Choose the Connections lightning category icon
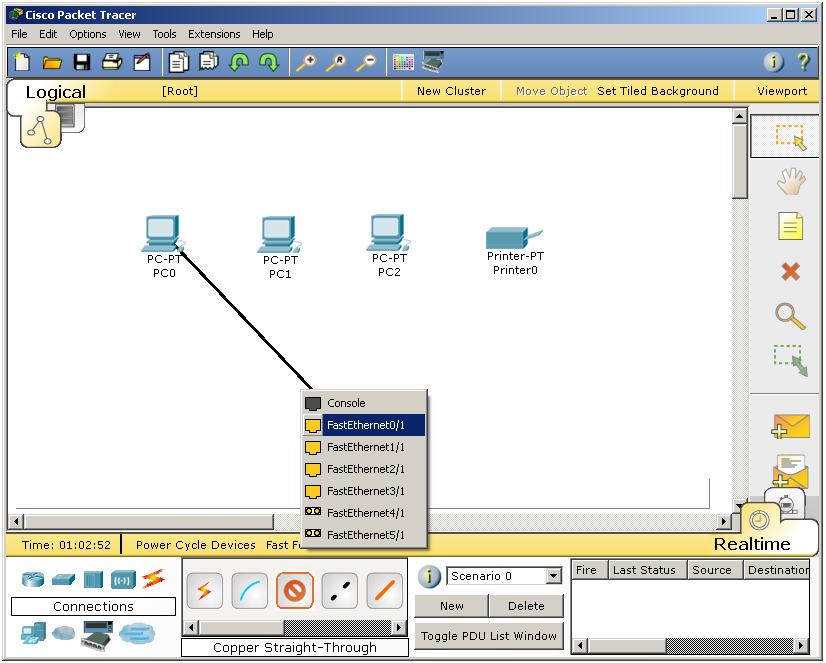Screen dimensions: 826x663 tap(153, 579)
